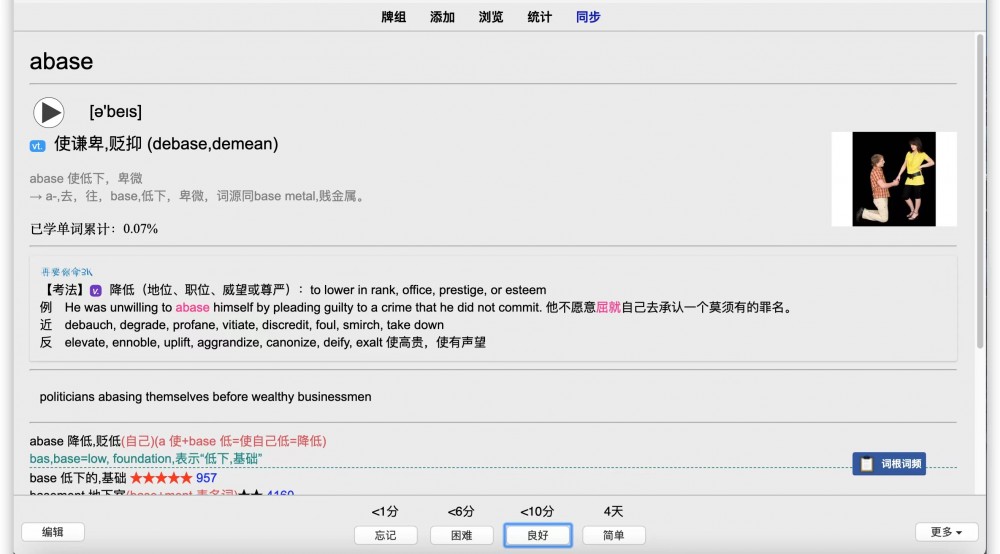Click the vertical scrollbar on the right
Screen dimensions: 1000x554
pyautogui.click(x=980, y=191)
